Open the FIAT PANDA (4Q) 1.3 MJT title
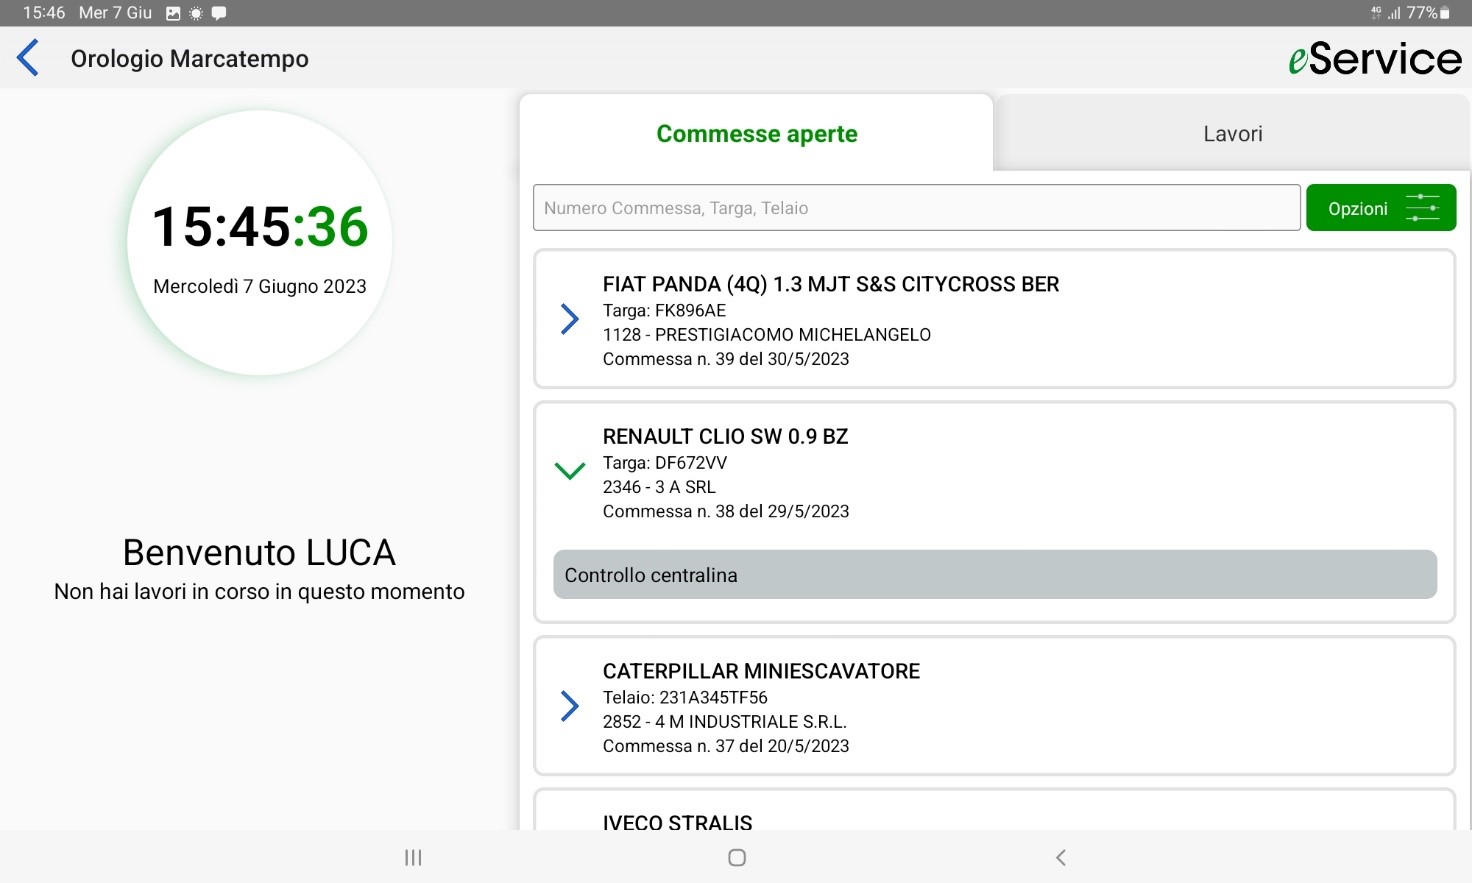 (x=831, y=284)
